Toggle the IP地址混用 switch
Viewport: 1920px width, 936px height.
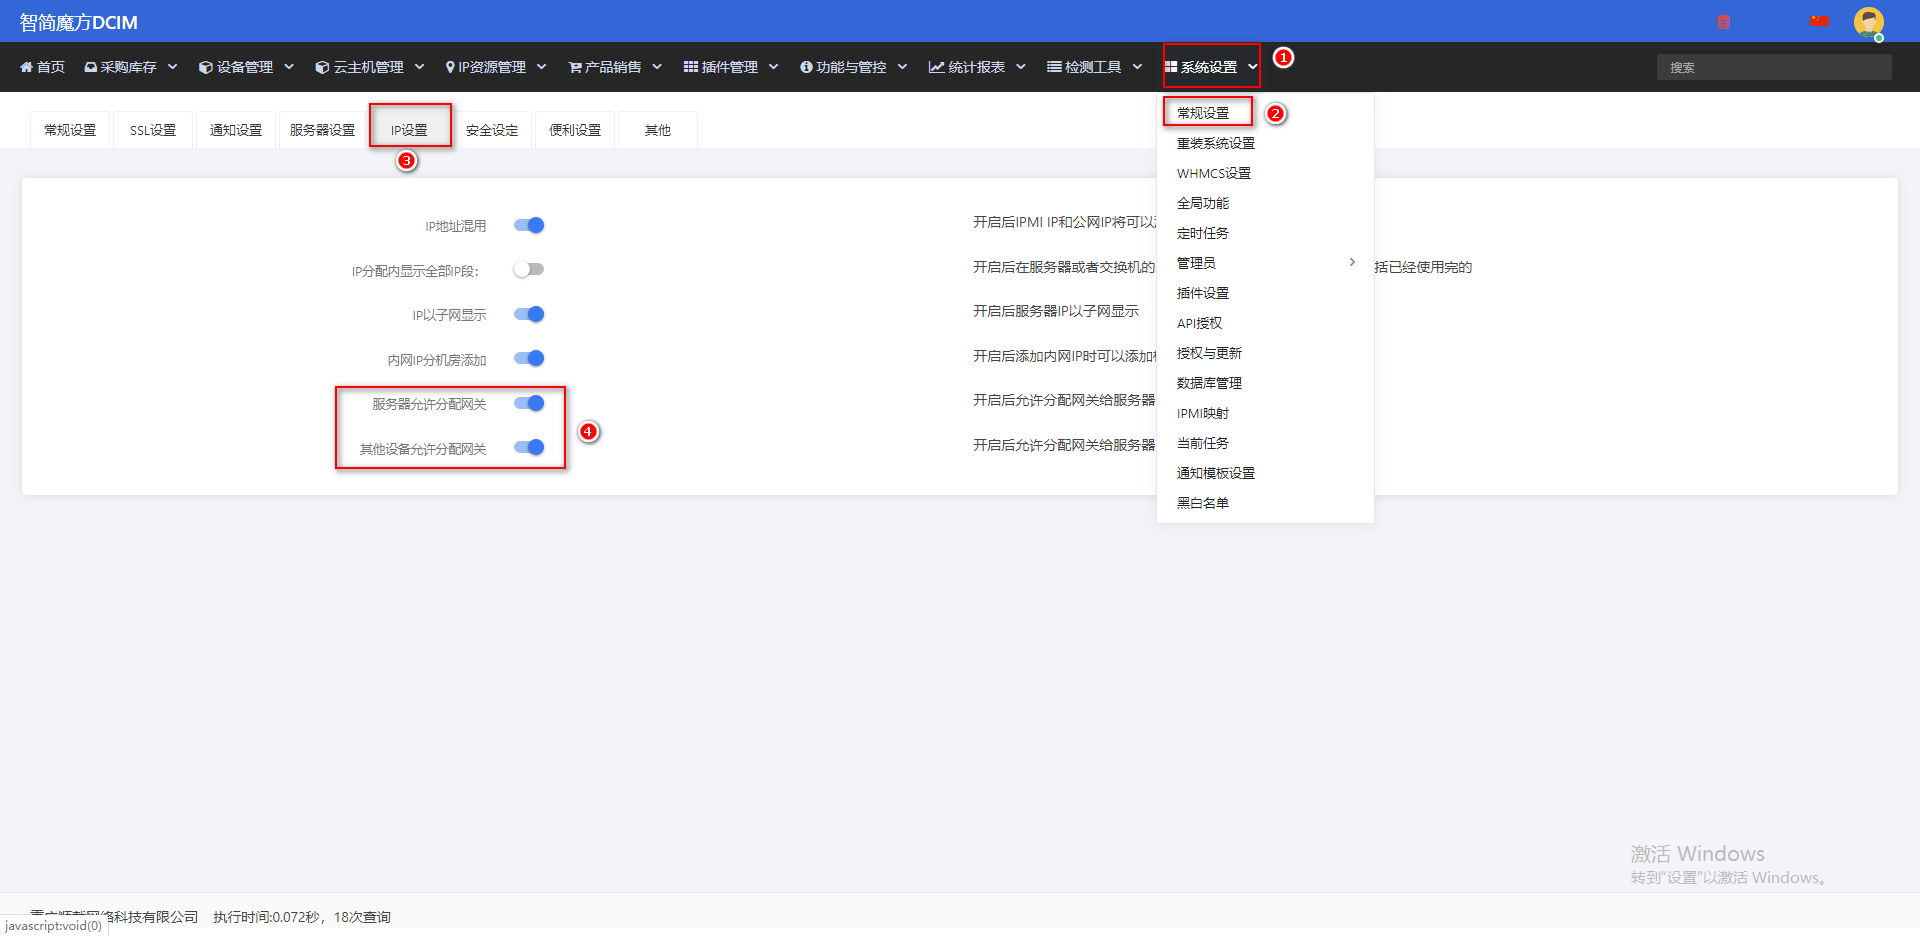tap(529, 225)
